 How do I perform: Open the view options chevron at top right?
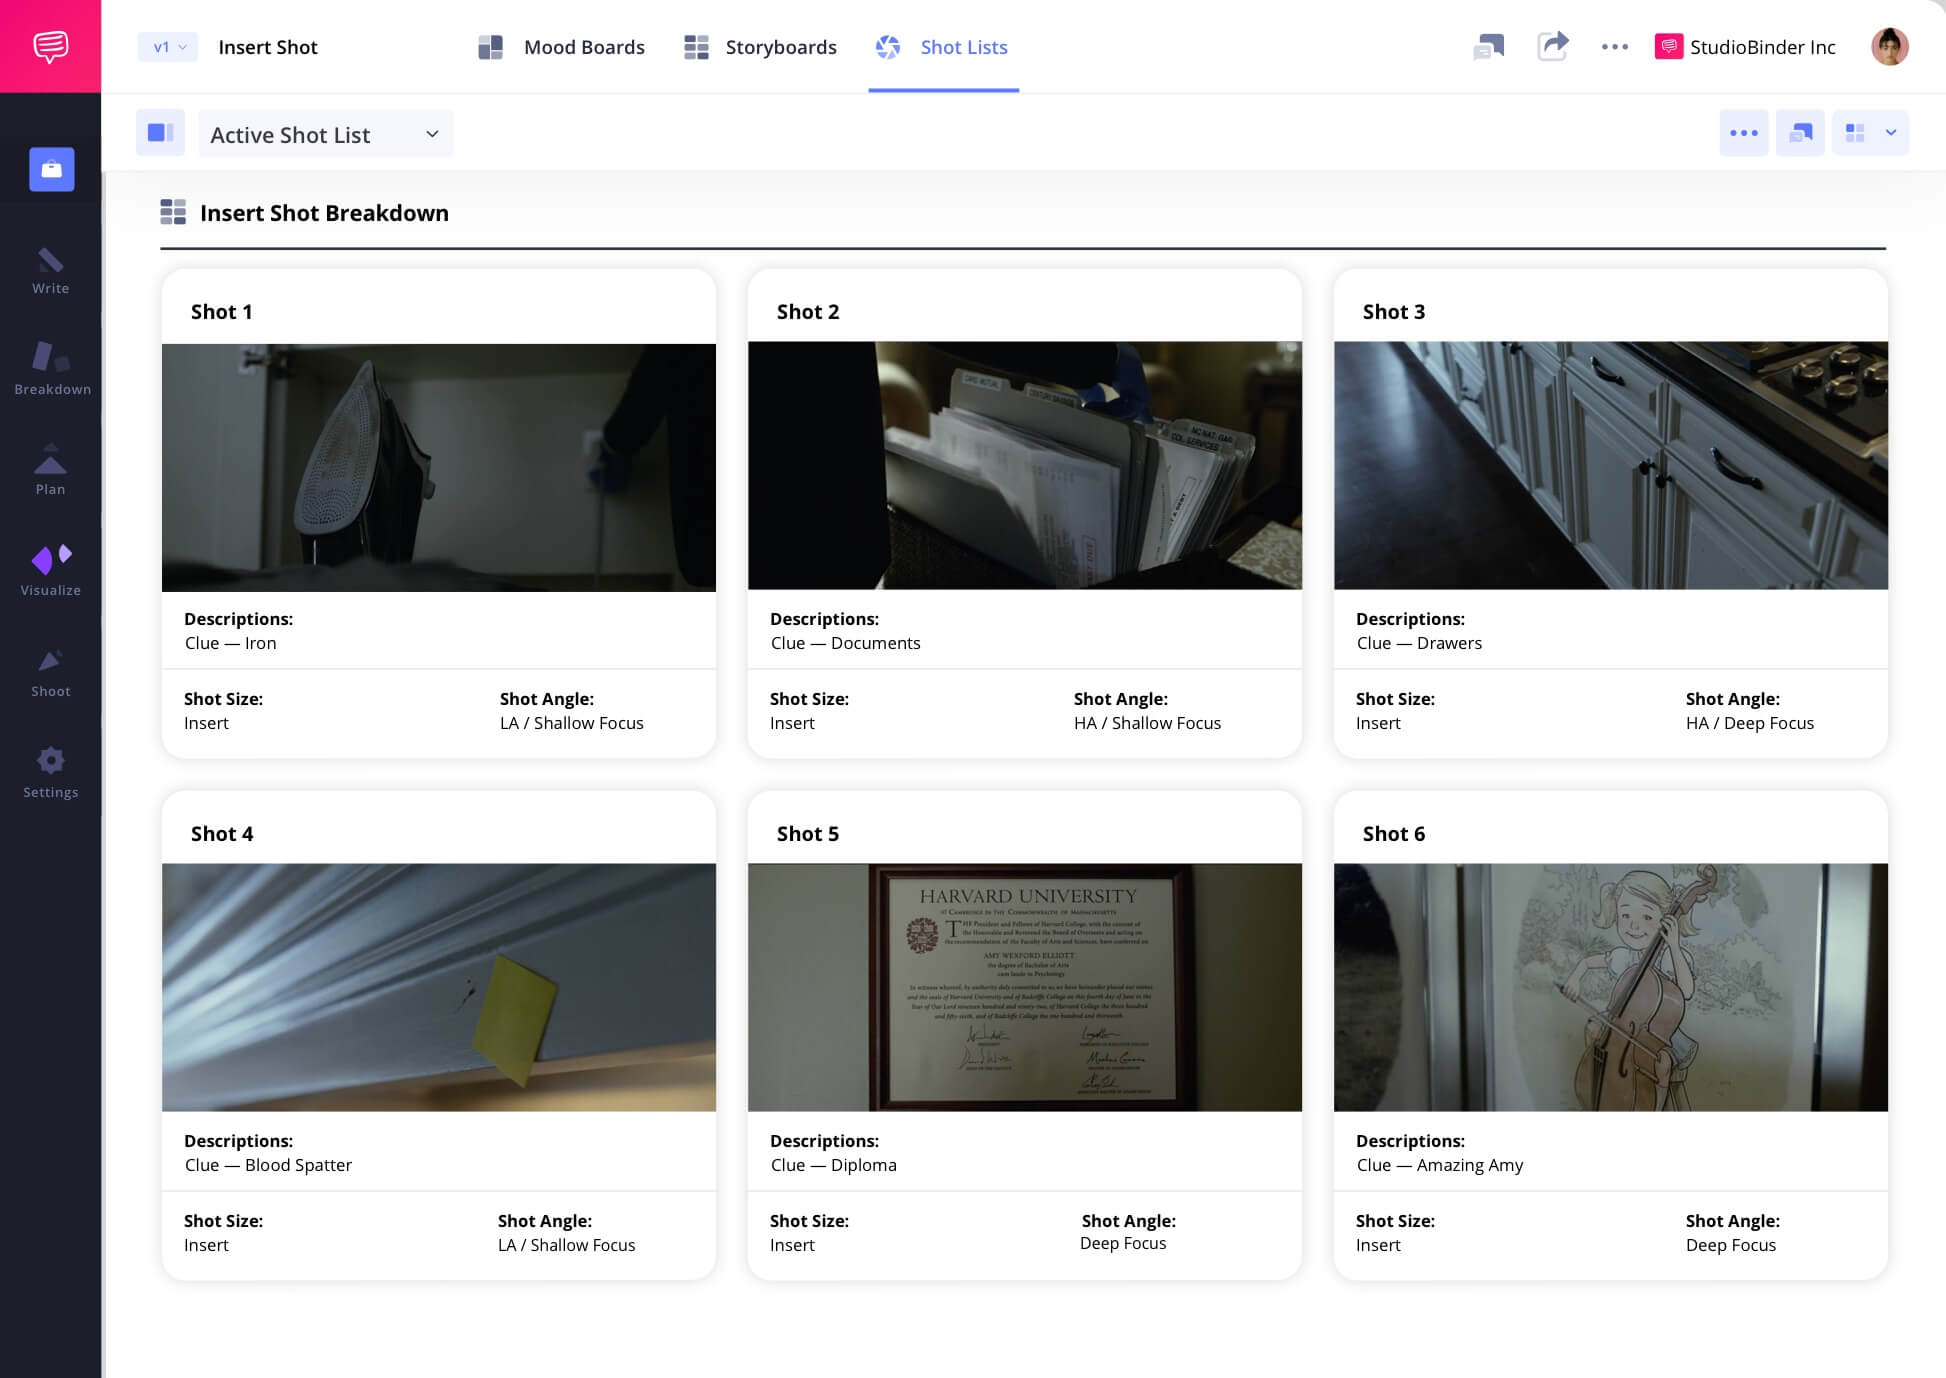tap(1891, 133)
